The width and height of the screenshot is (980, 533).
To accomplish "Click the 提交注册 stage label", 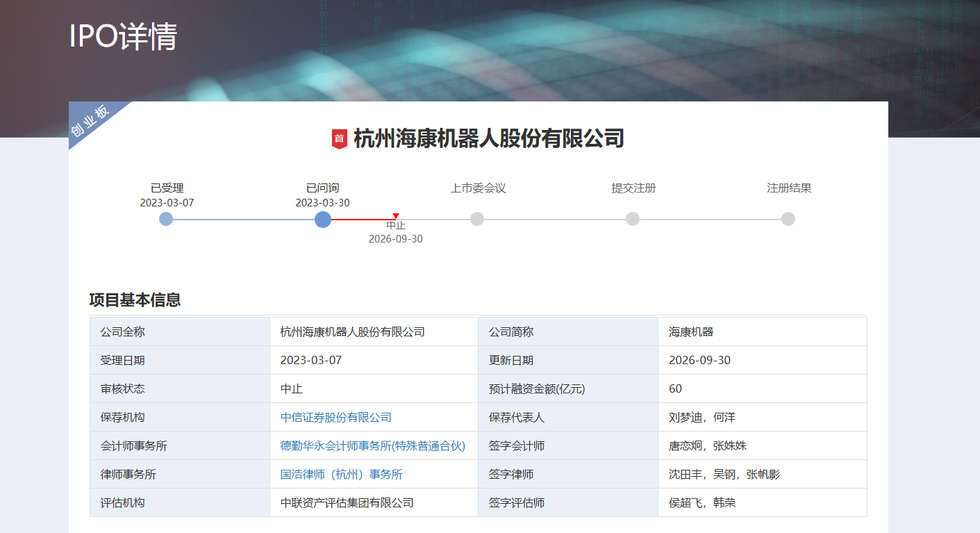I will (x=633, y=188).
